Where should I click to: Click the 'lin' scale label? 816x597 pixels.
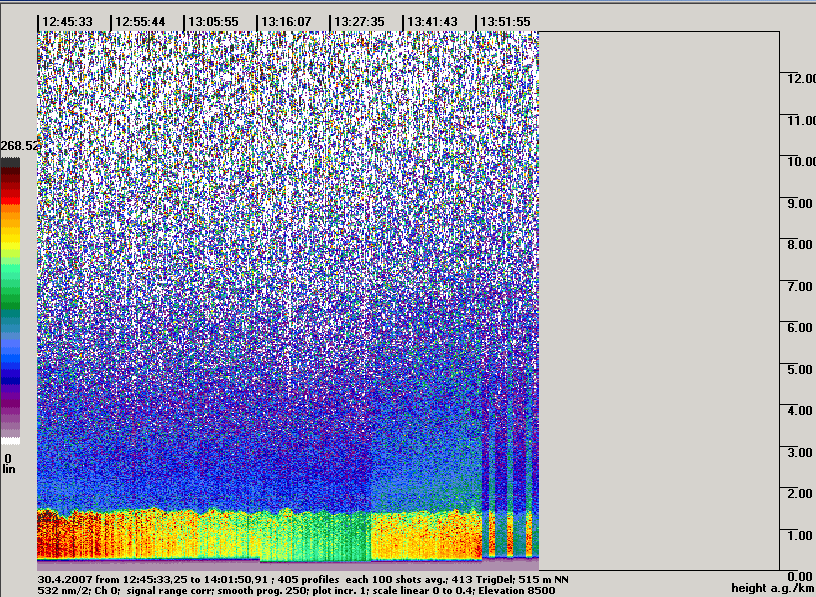(x=9, y=469)
